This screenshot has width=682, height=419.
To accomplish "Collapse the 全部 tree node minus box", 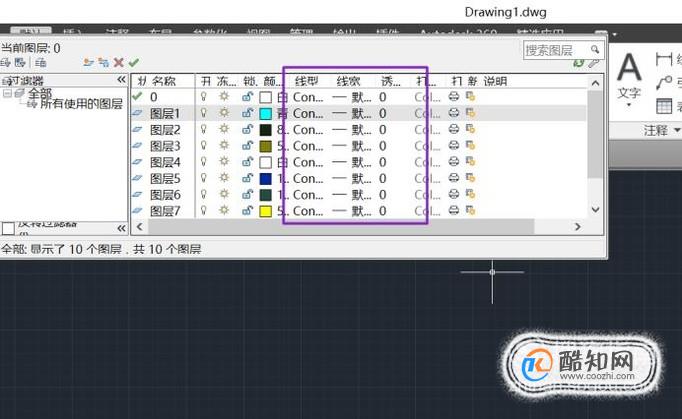I will pyautogui.click(x=7, y=93).
